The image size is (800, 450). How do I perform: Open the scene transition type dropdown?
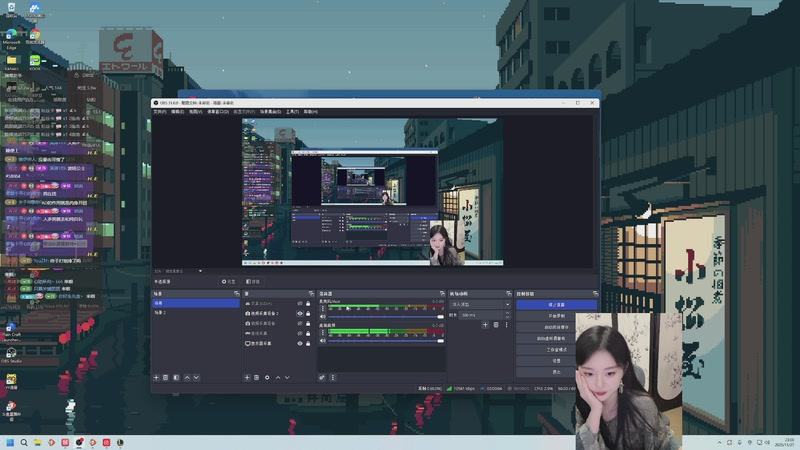[x=480, y=304]
